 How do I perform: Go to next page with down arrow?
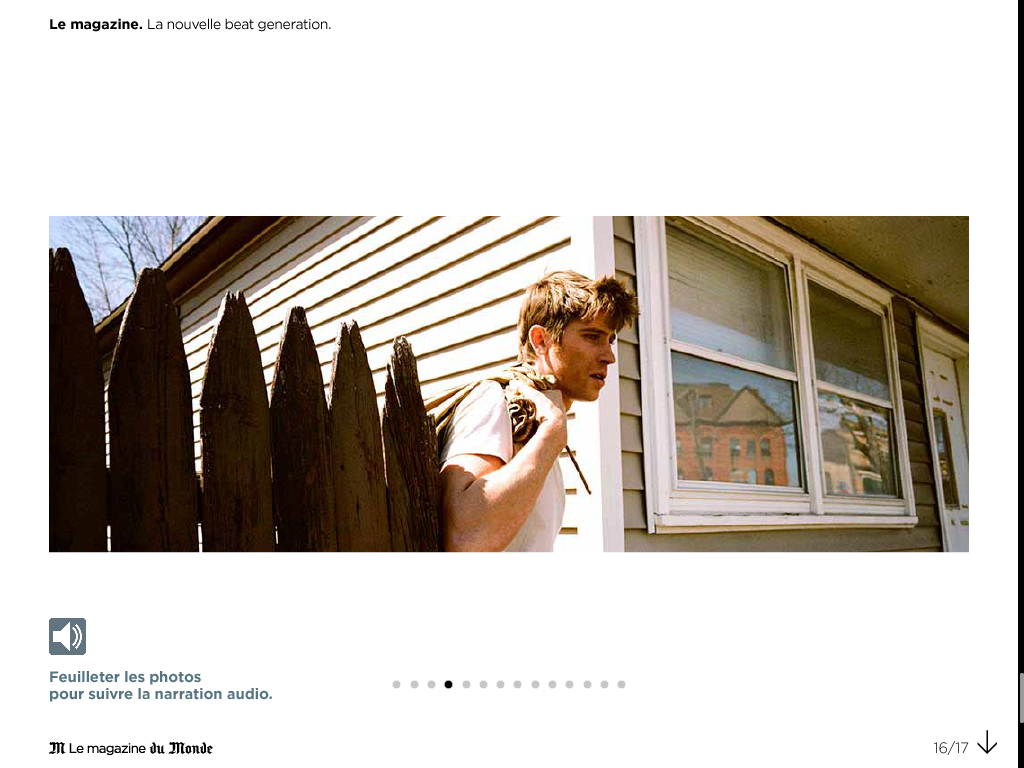click(x=987, y=743)
